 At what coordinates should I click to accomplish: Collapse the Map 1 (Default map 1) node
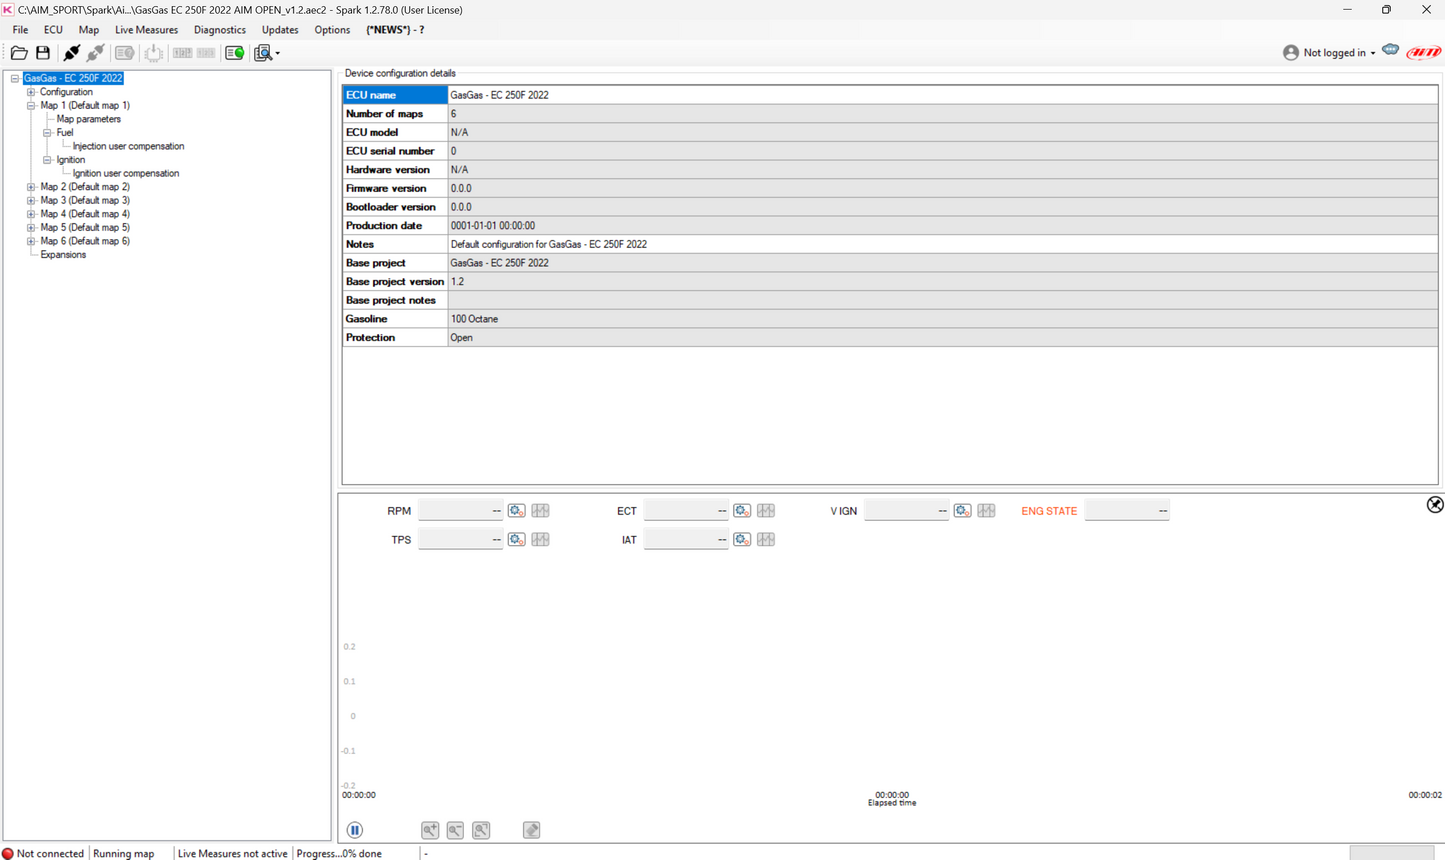tap(31, 105)
